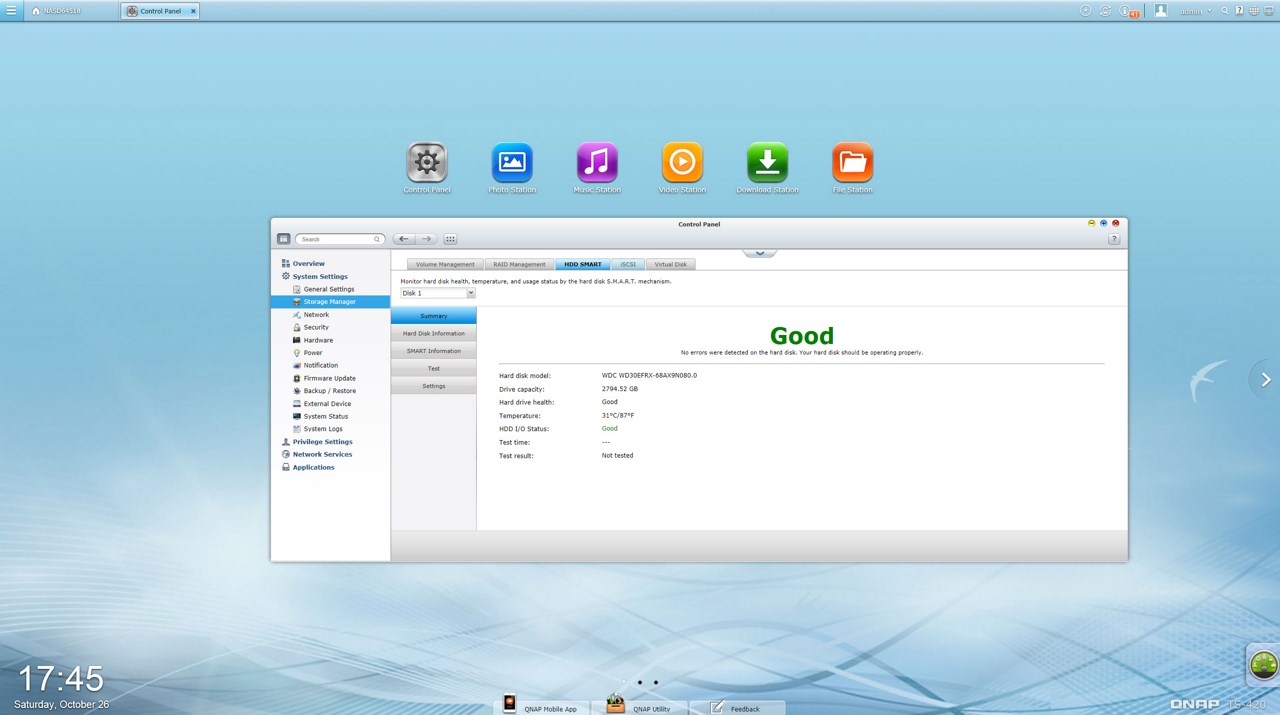The height and width of the screenshot is (715, 1280).
Task: Select the Control Panel taskbar tab
Action: (160, 11)
